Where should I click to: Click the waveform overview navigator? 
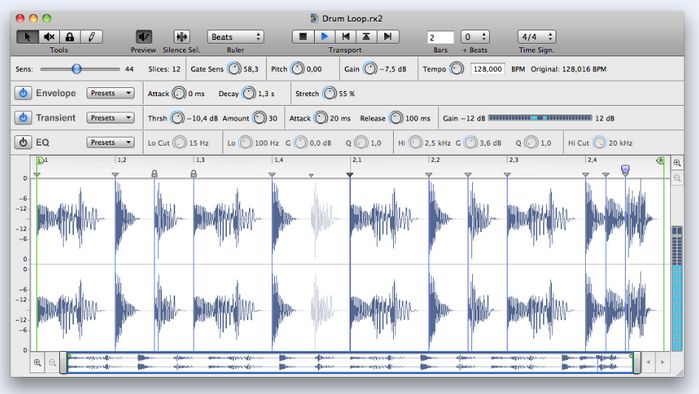point(350,363)
